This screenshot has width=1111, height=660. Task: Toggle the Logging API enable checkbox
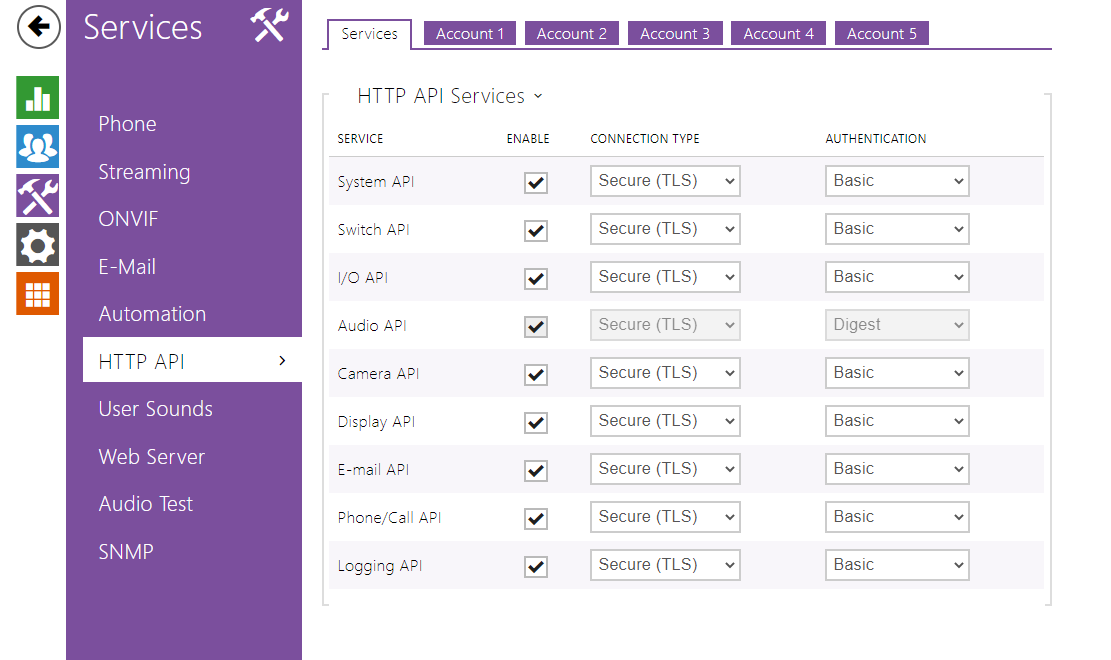(536, 567)
